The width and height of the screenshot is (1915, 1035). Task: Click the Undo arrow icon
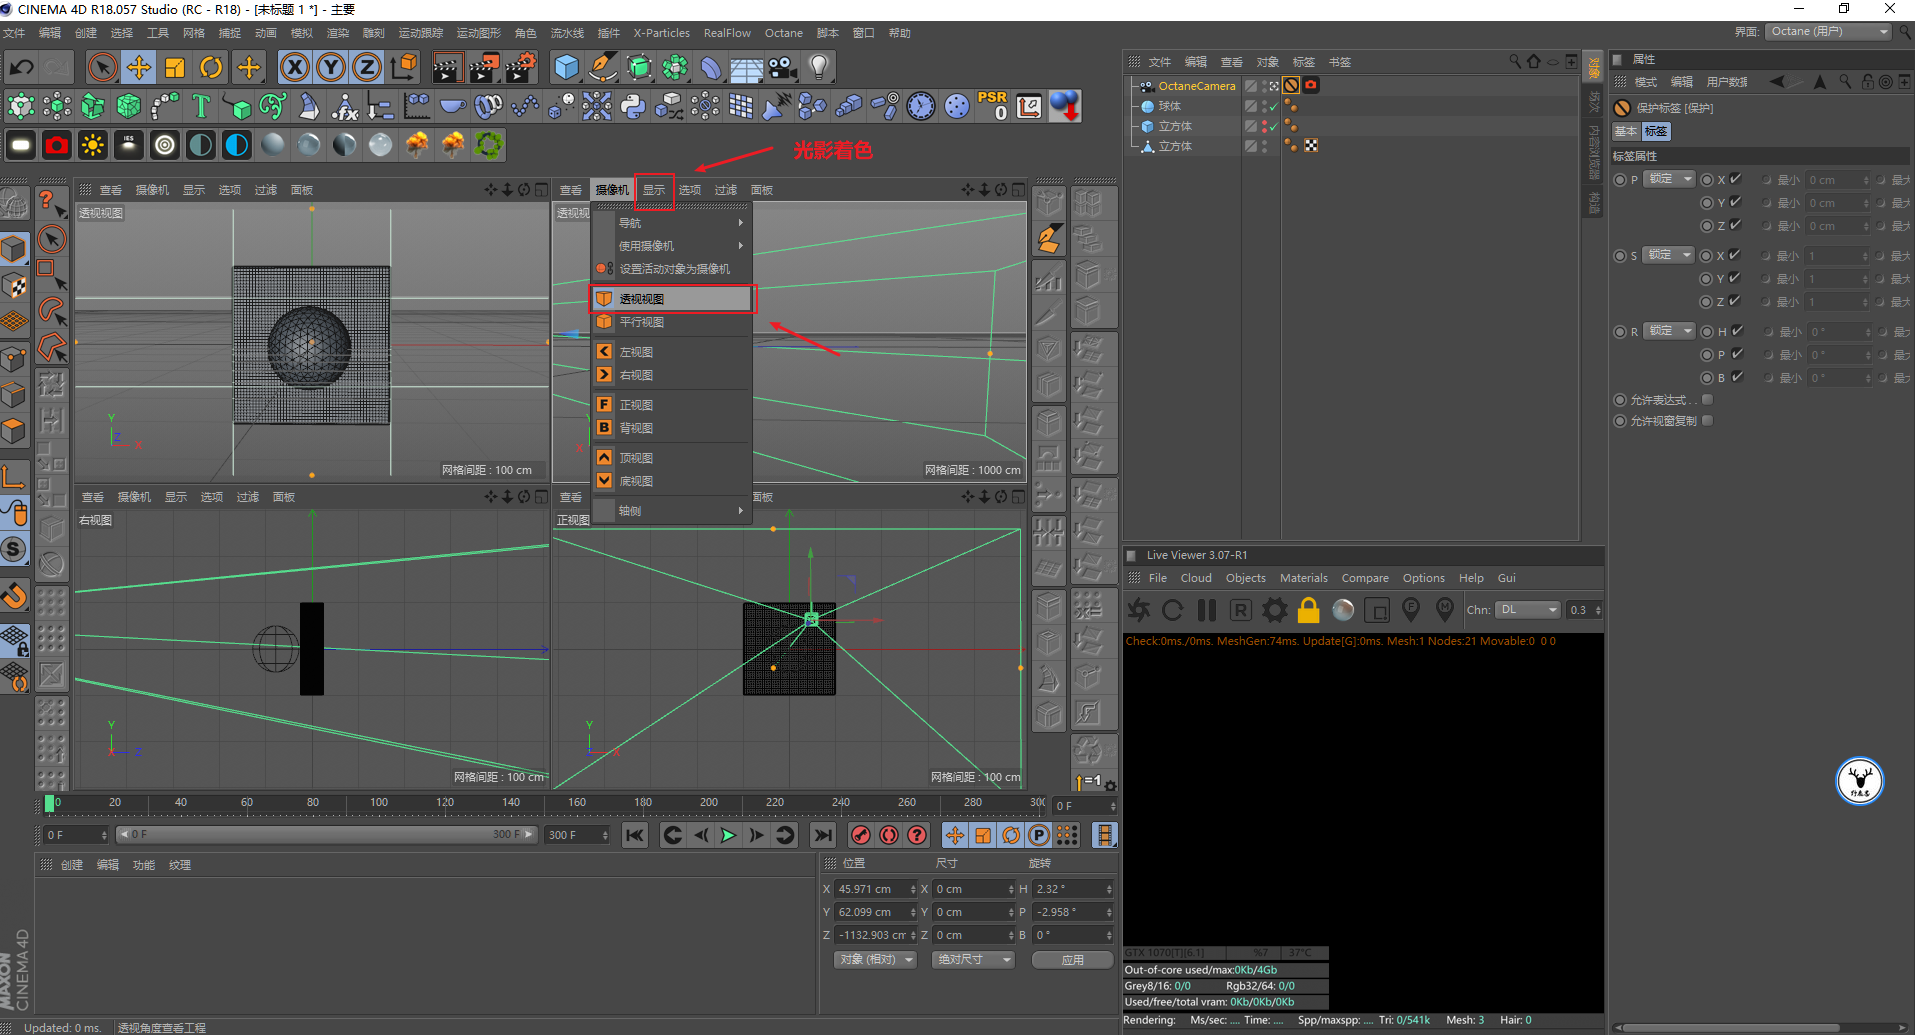pyautogui.click(x=21, y=68)
